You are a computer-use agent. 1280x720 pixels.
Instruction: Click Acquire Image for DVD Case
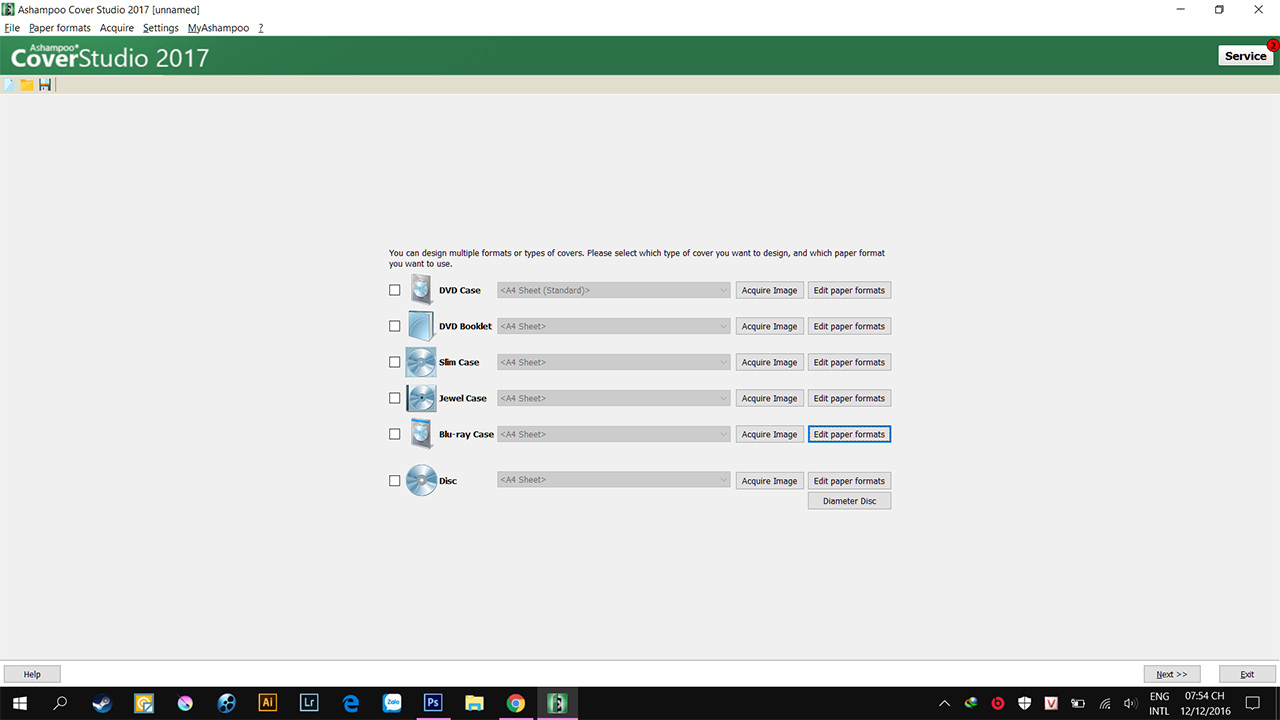770,290
